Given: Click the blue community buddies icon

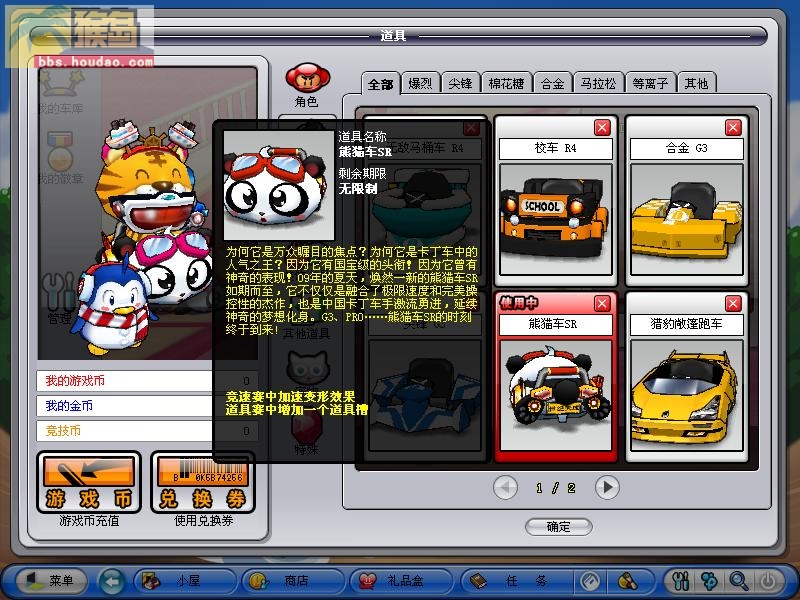Looking at the screenshot, I should click(710, 581).
